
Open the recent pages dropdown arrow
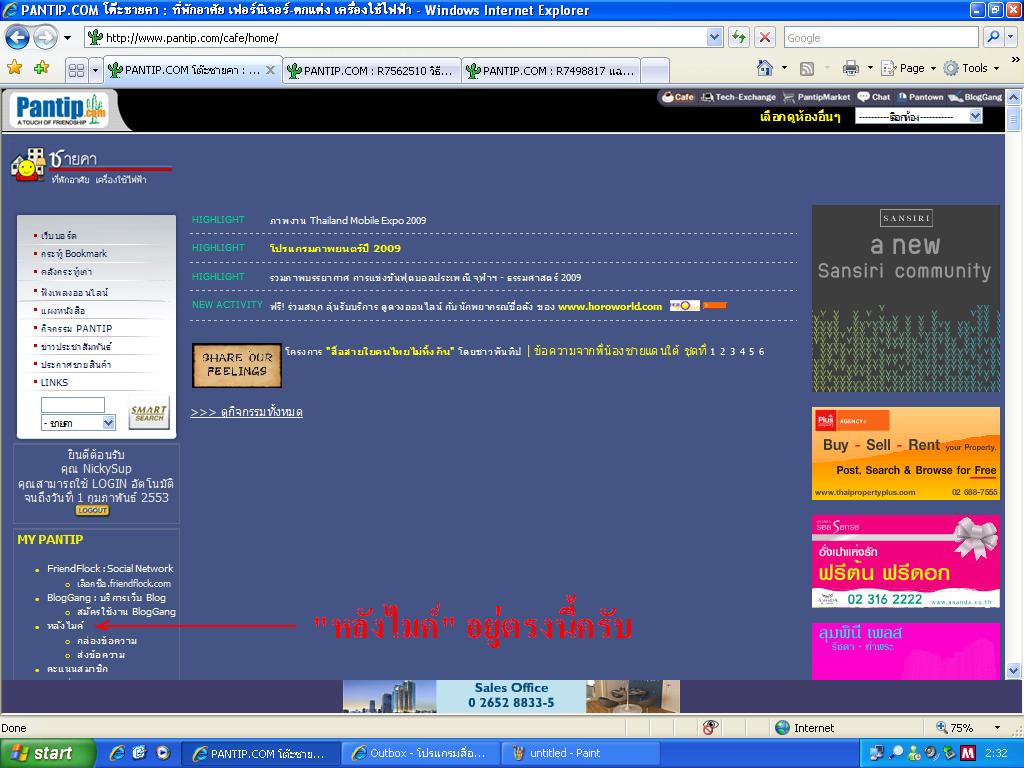67,38
